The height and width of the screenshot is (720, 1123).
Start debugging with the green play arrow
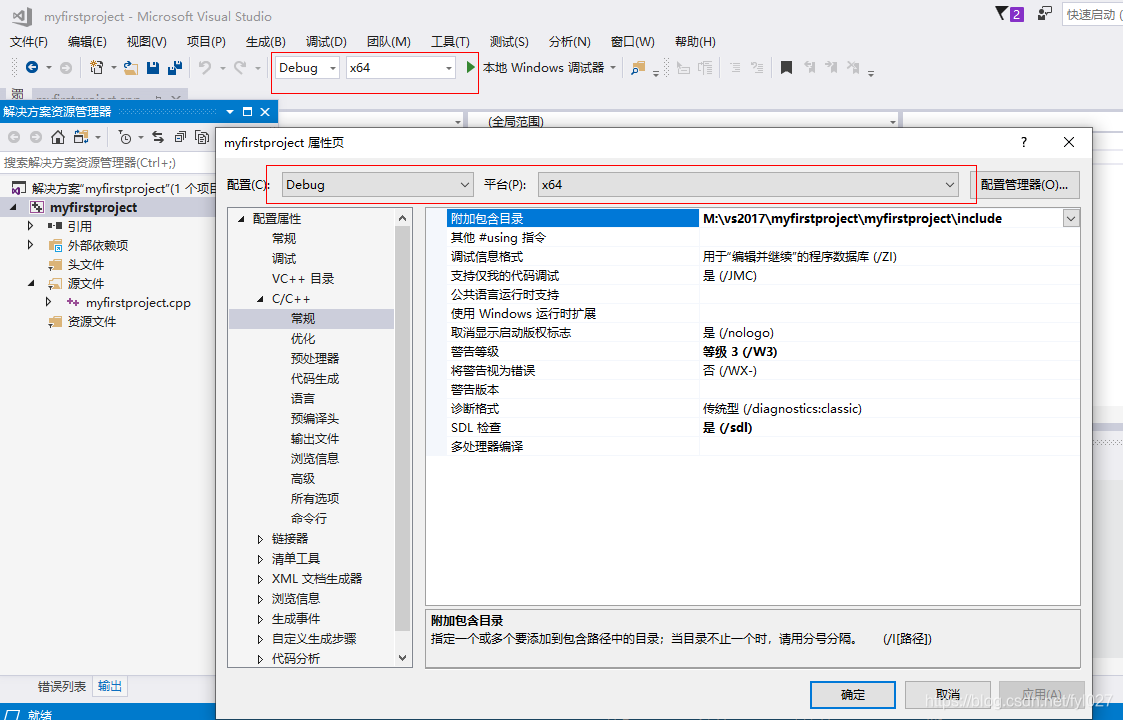click(x=471, y=67)
